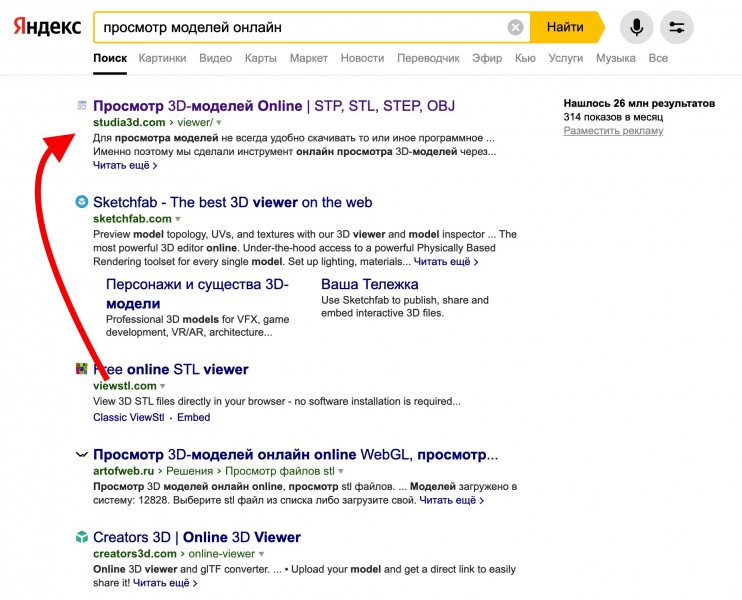The image size is (742, 600).
Task: Switch to the Видео tab
Action: 215,58
